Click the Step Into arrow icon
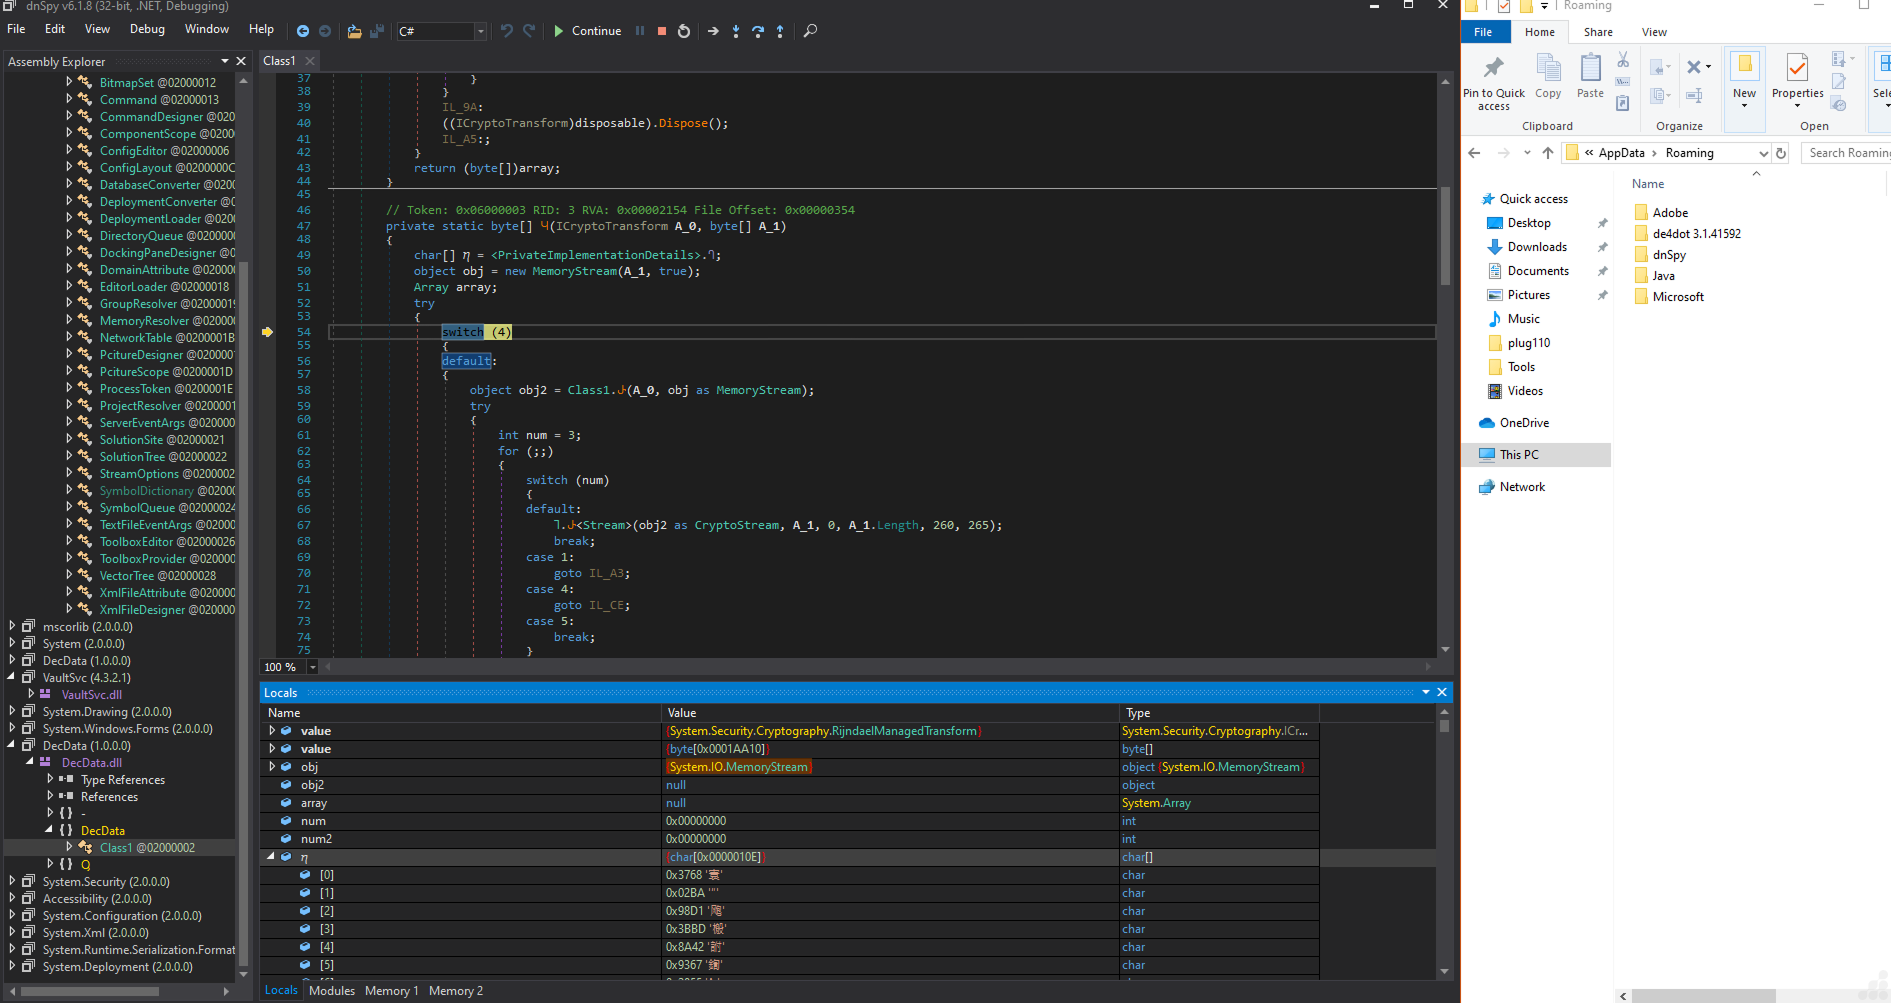Image resolution: width=1891 pixels, height=1003 pixels. coord(736,31)
